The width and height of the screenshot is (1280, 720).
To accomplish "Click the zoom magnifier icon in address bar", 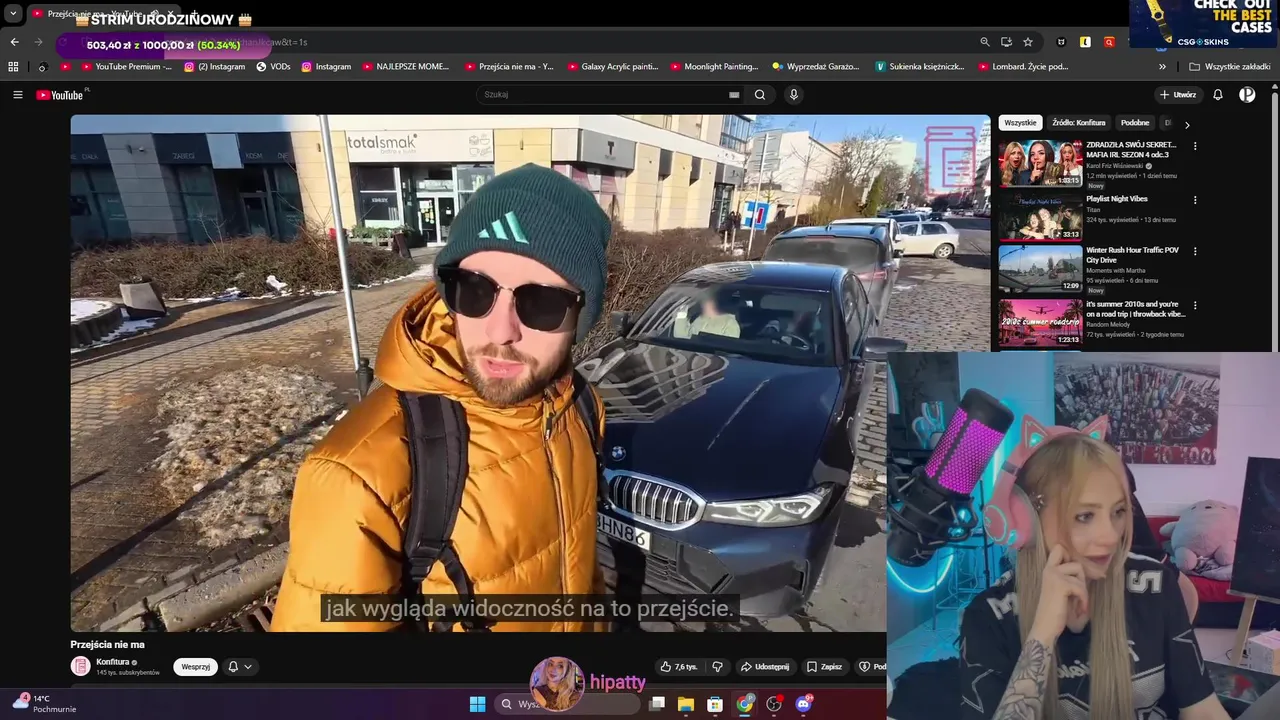I will [x=985, y=42].
